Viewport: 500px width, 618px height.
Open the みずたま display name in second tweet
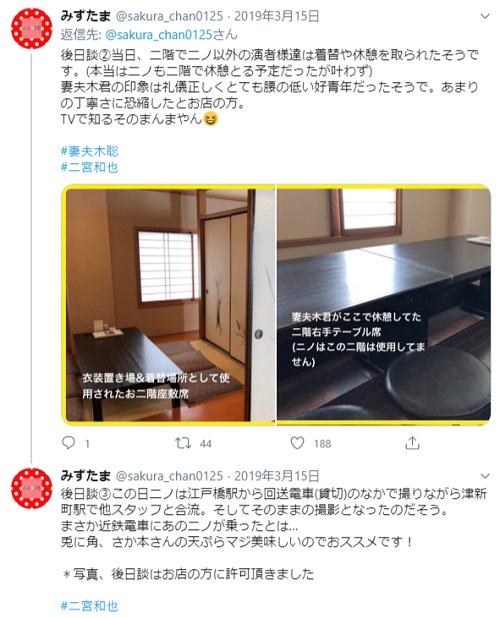[x=86, y=476]
